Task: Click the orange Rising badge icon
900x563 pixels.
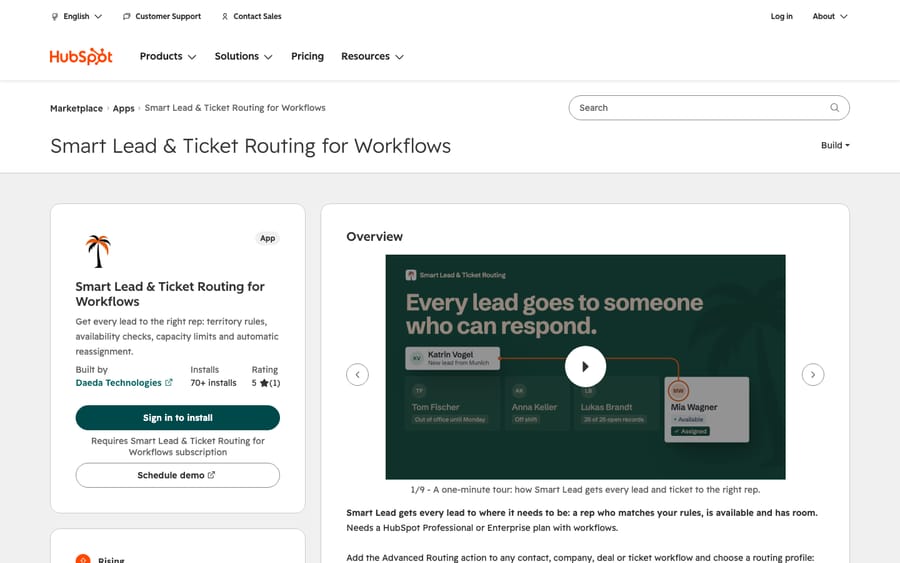Action: click(x=83, y=559)
